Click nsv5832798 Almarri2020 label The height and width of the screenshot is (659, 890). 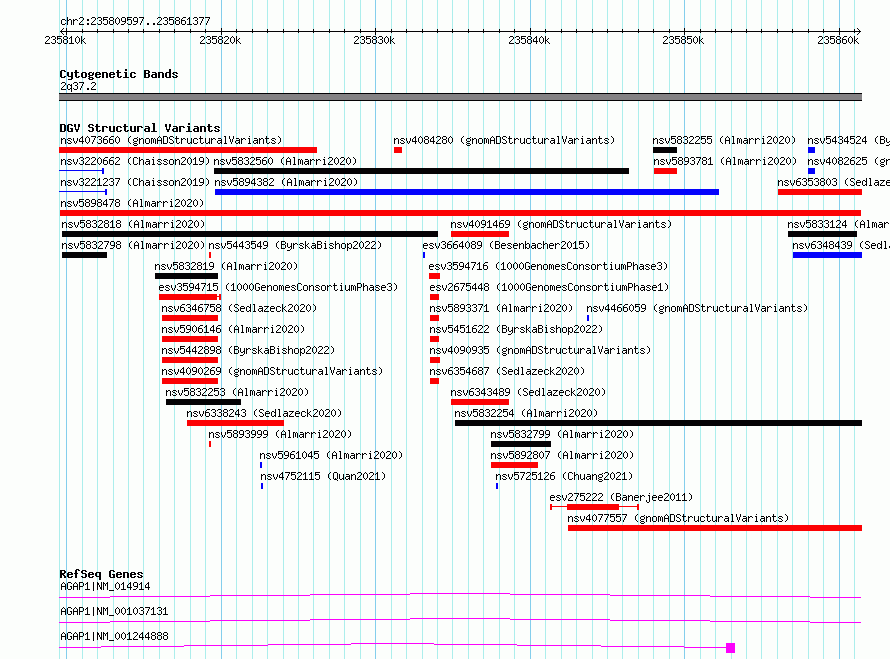[x=133, y=245]
